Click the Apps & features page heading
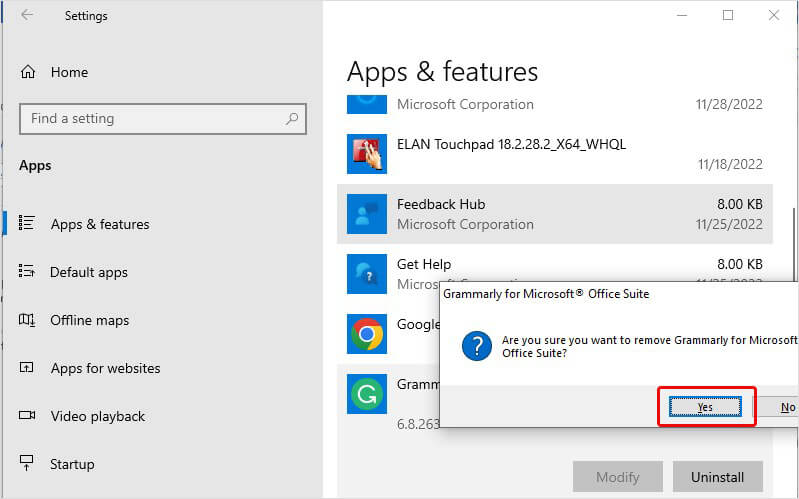Viewport: 799px width, 499px height. tap(442, 71)
